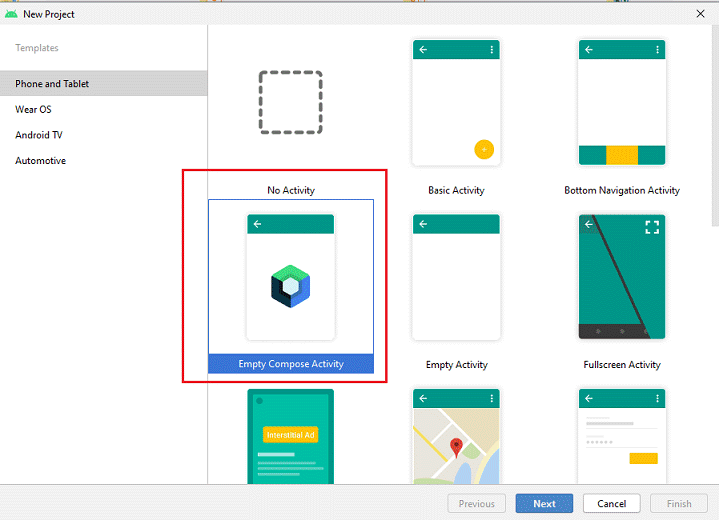Click the yellow bottom tab in Bottom Navigation preview

pos(622,155)
